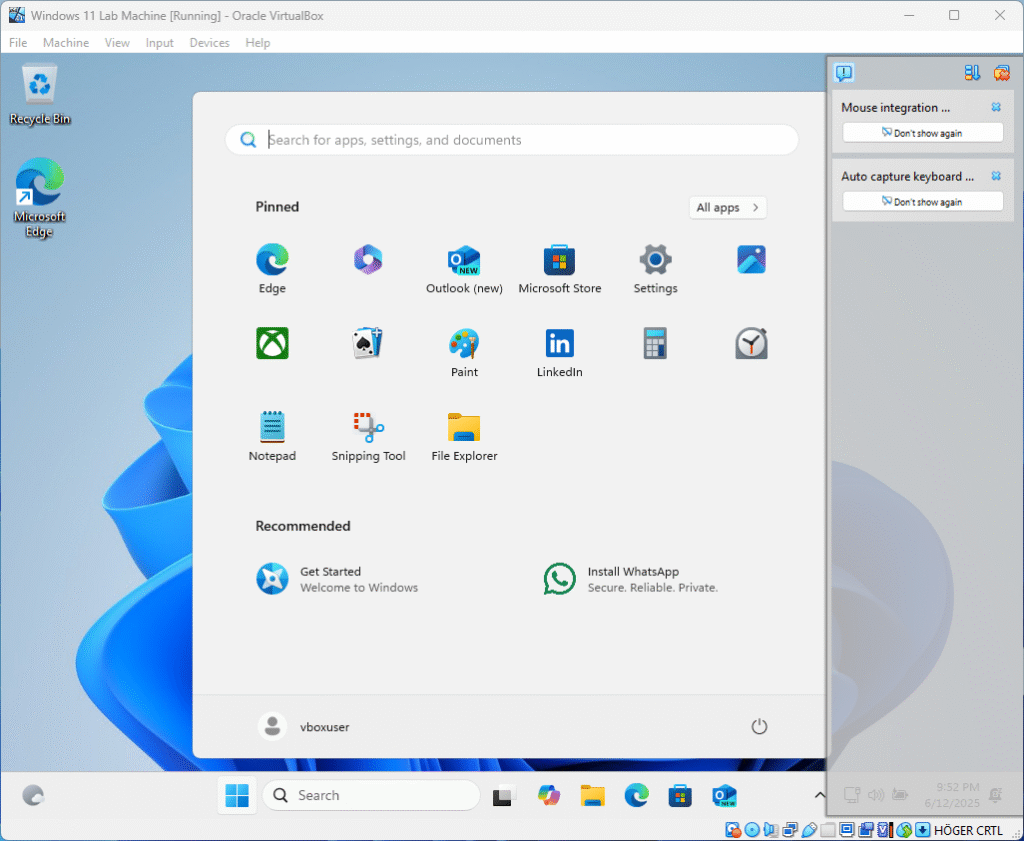Open Task View on the taskbar
The image size is (1024, 841).
504,795
